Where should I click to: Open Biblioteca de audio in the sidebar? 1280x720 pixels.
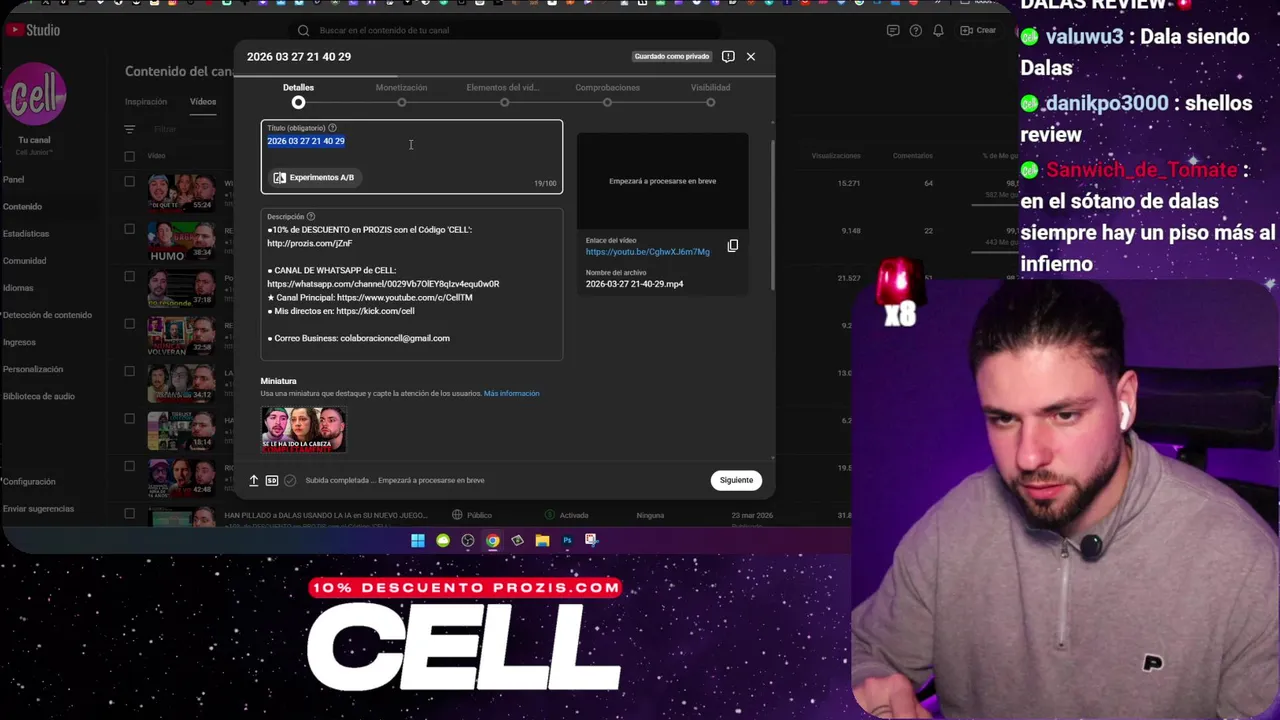tap(38, 396)
